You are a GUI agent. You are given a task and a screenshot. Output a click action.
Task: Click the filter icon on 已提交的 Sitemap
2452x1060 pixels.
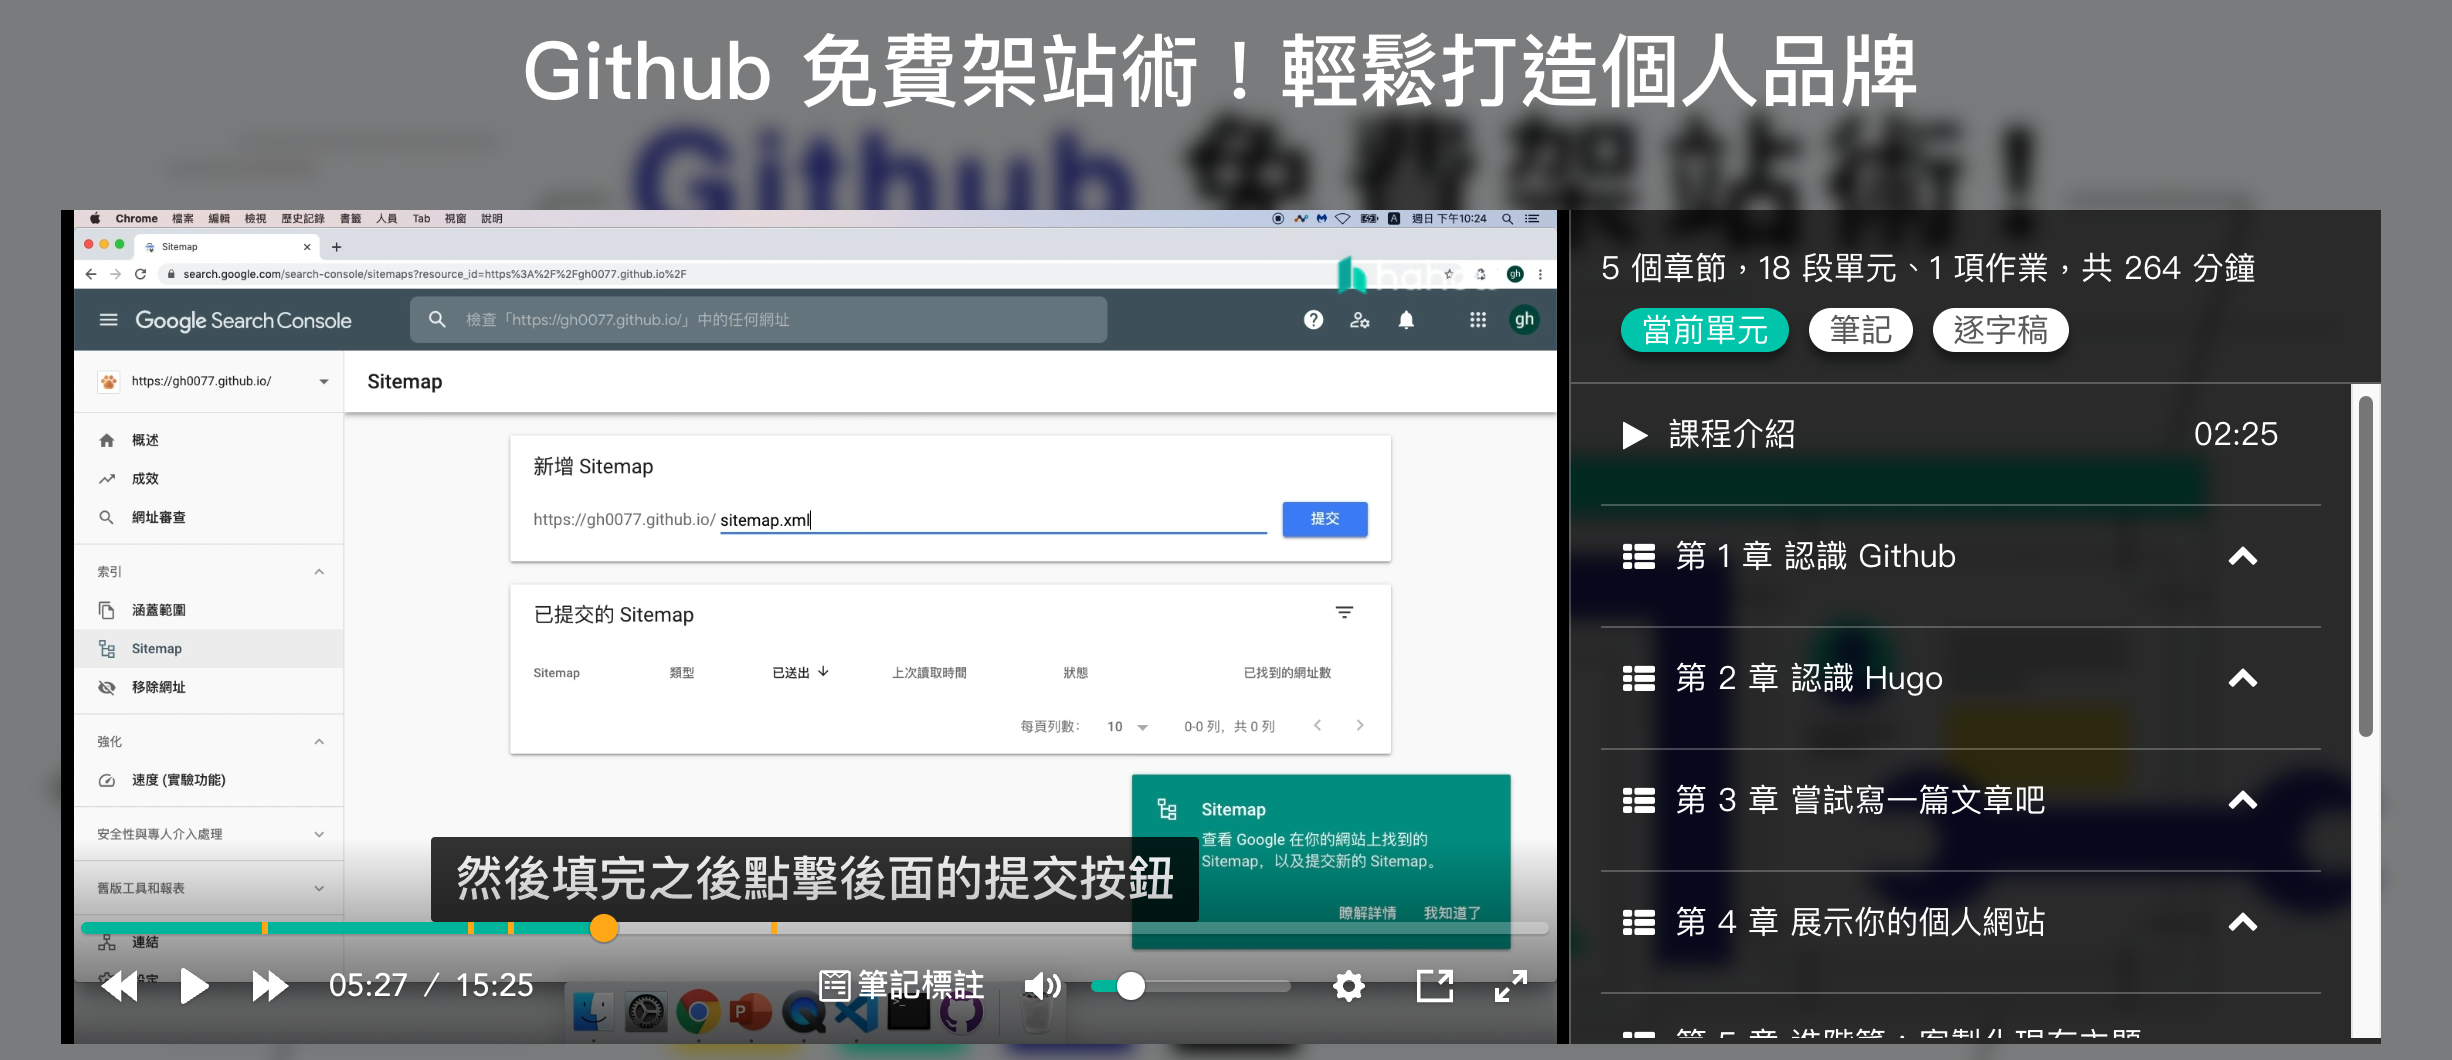[1346, 611]
